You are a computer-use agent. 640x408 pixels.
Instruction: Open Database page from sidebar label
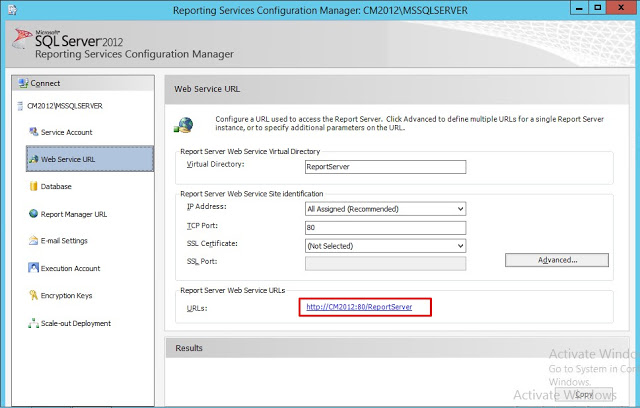point(56,186)
